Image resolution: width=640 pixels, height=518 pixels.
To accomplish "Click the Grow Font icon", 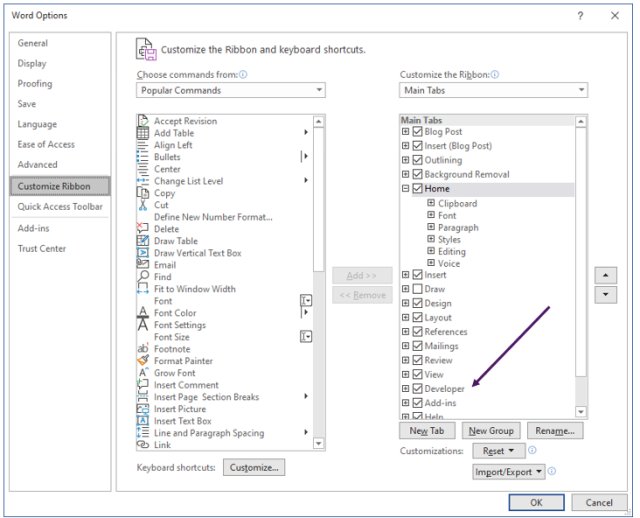I will point(143,373).
